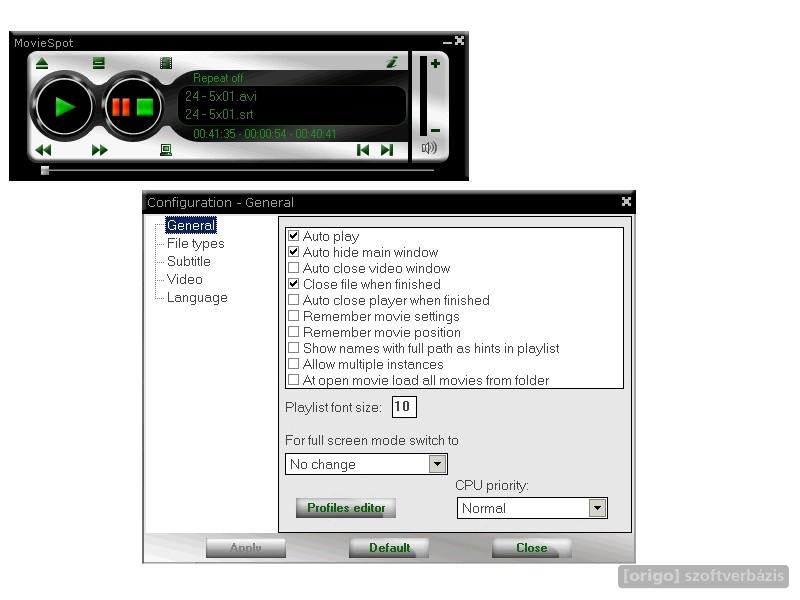Skip to the next track icon

pos(387,150)
